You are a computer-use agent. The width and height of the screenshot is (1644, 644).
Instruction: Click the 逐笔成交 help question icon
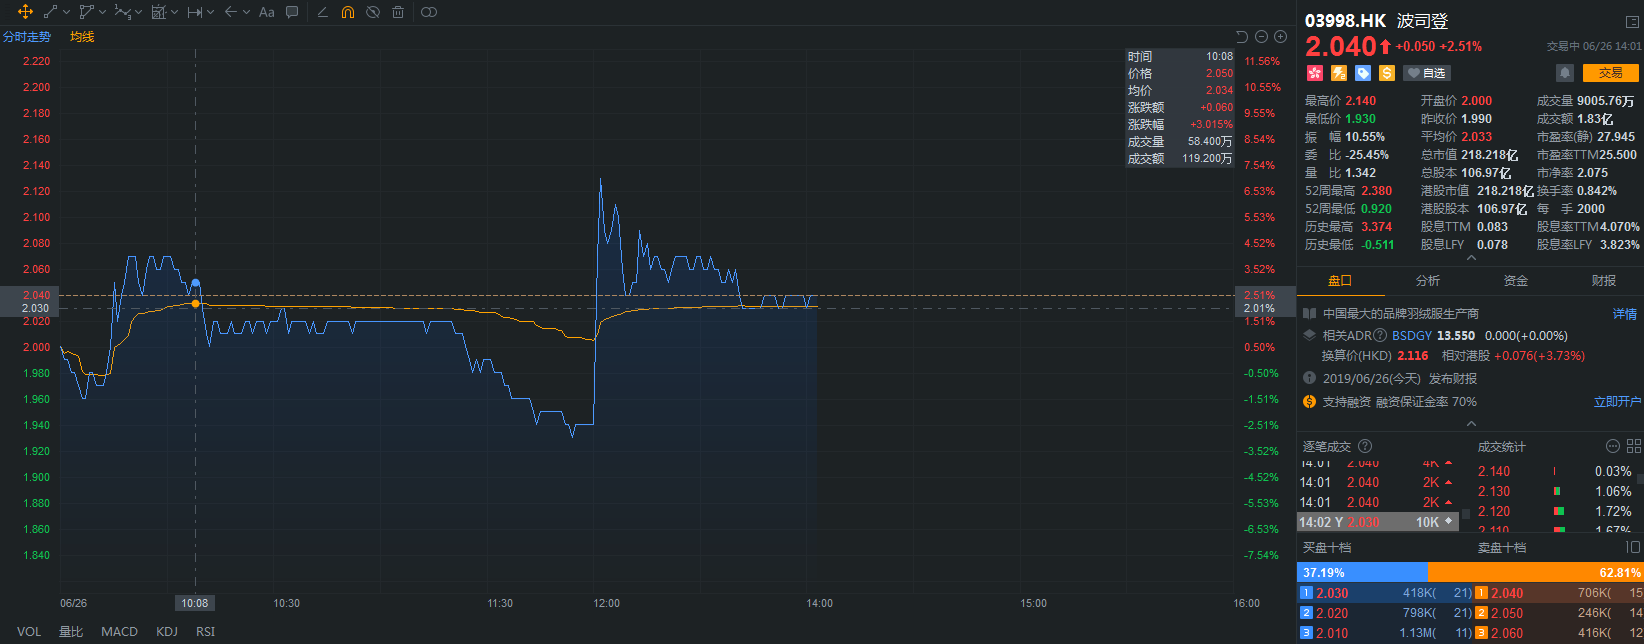coord(1365,447)
